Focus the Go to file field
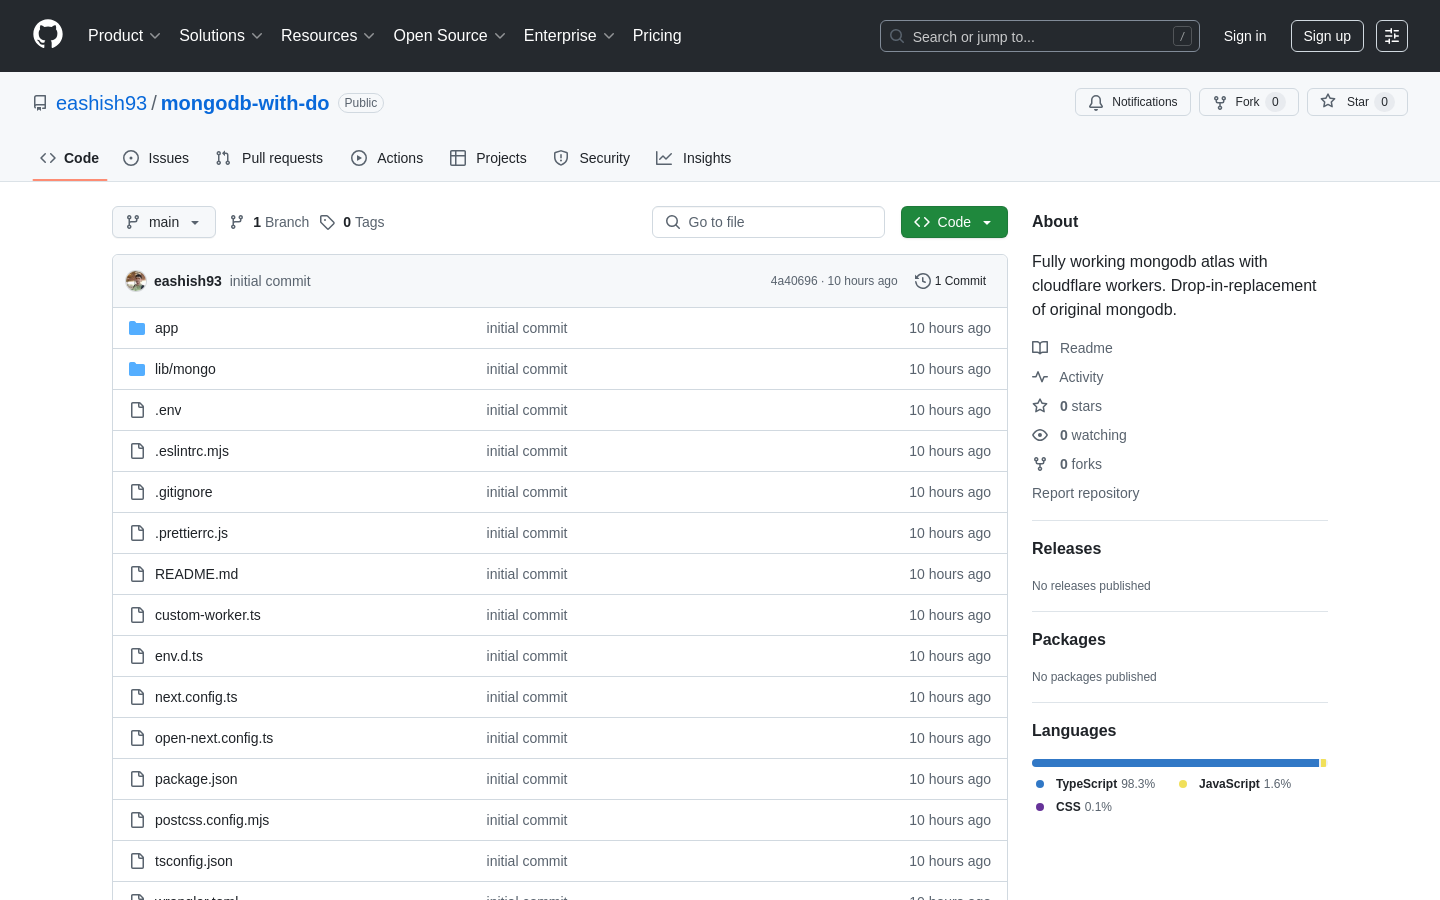The image size is (1440, 900). 768,222
